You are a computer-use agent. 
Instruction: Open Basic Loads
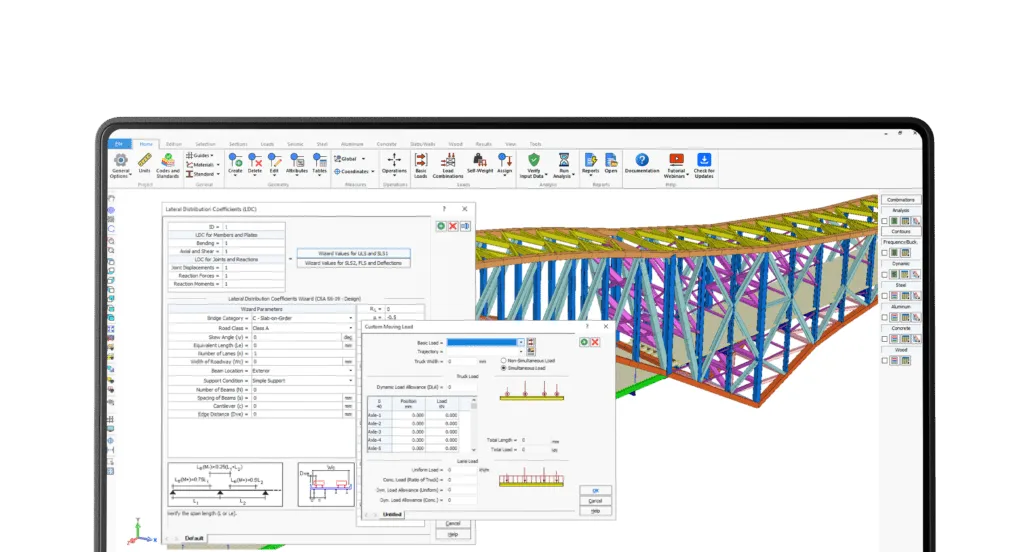click(x=421, y=165)
